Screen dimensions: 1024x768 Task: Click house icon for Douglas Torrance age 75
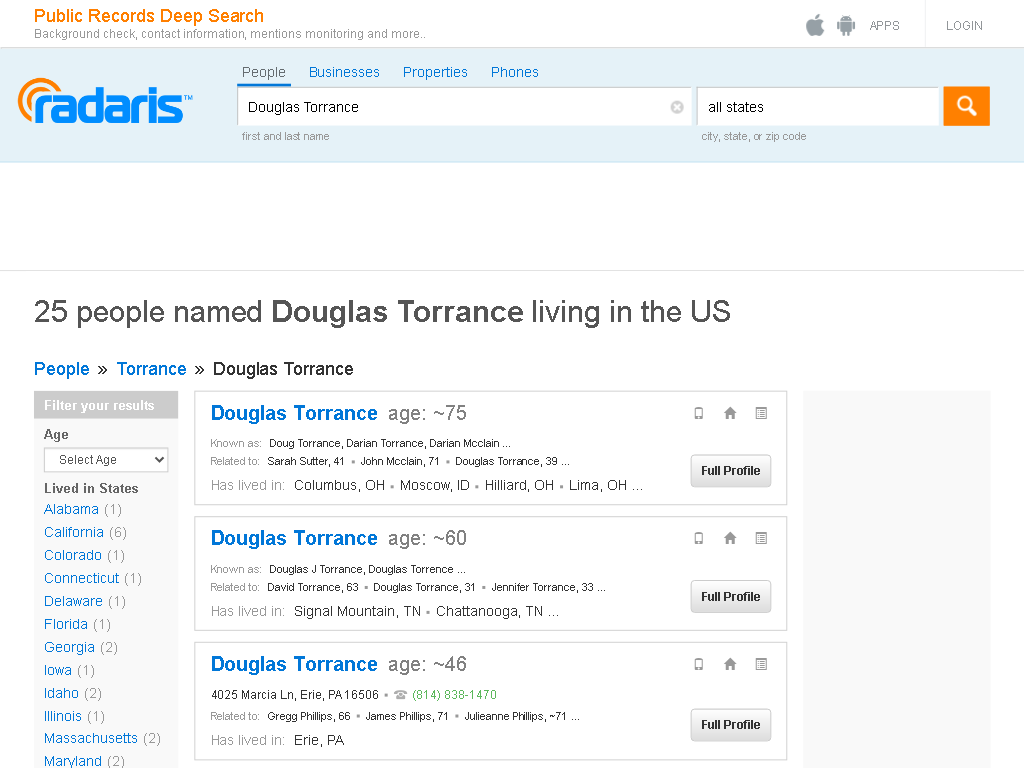[x=730, y=413]
